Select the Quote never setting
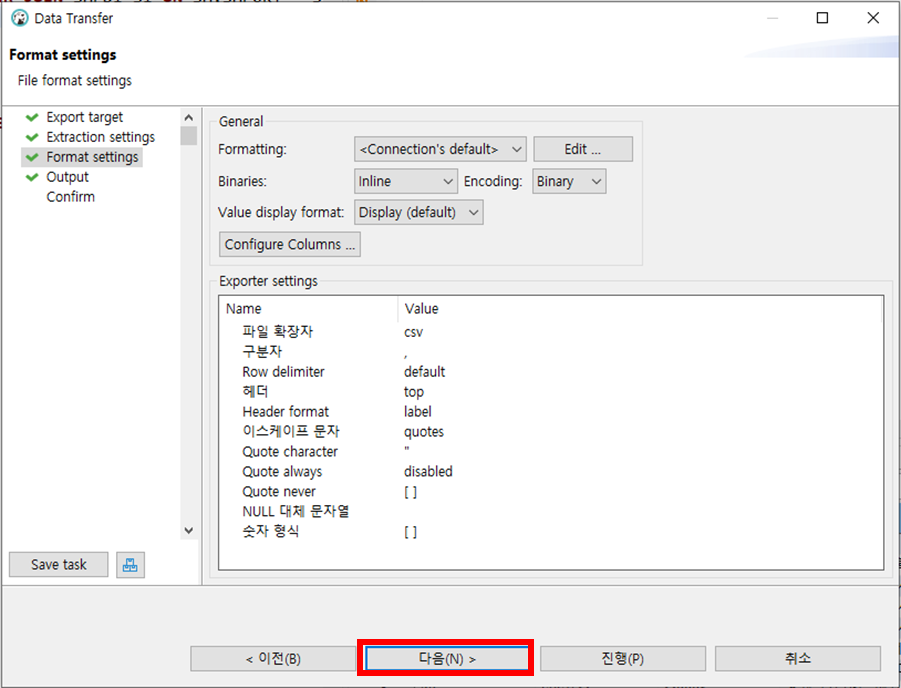Image resolution: width=901 pixels, height=688 pixels. [279, 492]
